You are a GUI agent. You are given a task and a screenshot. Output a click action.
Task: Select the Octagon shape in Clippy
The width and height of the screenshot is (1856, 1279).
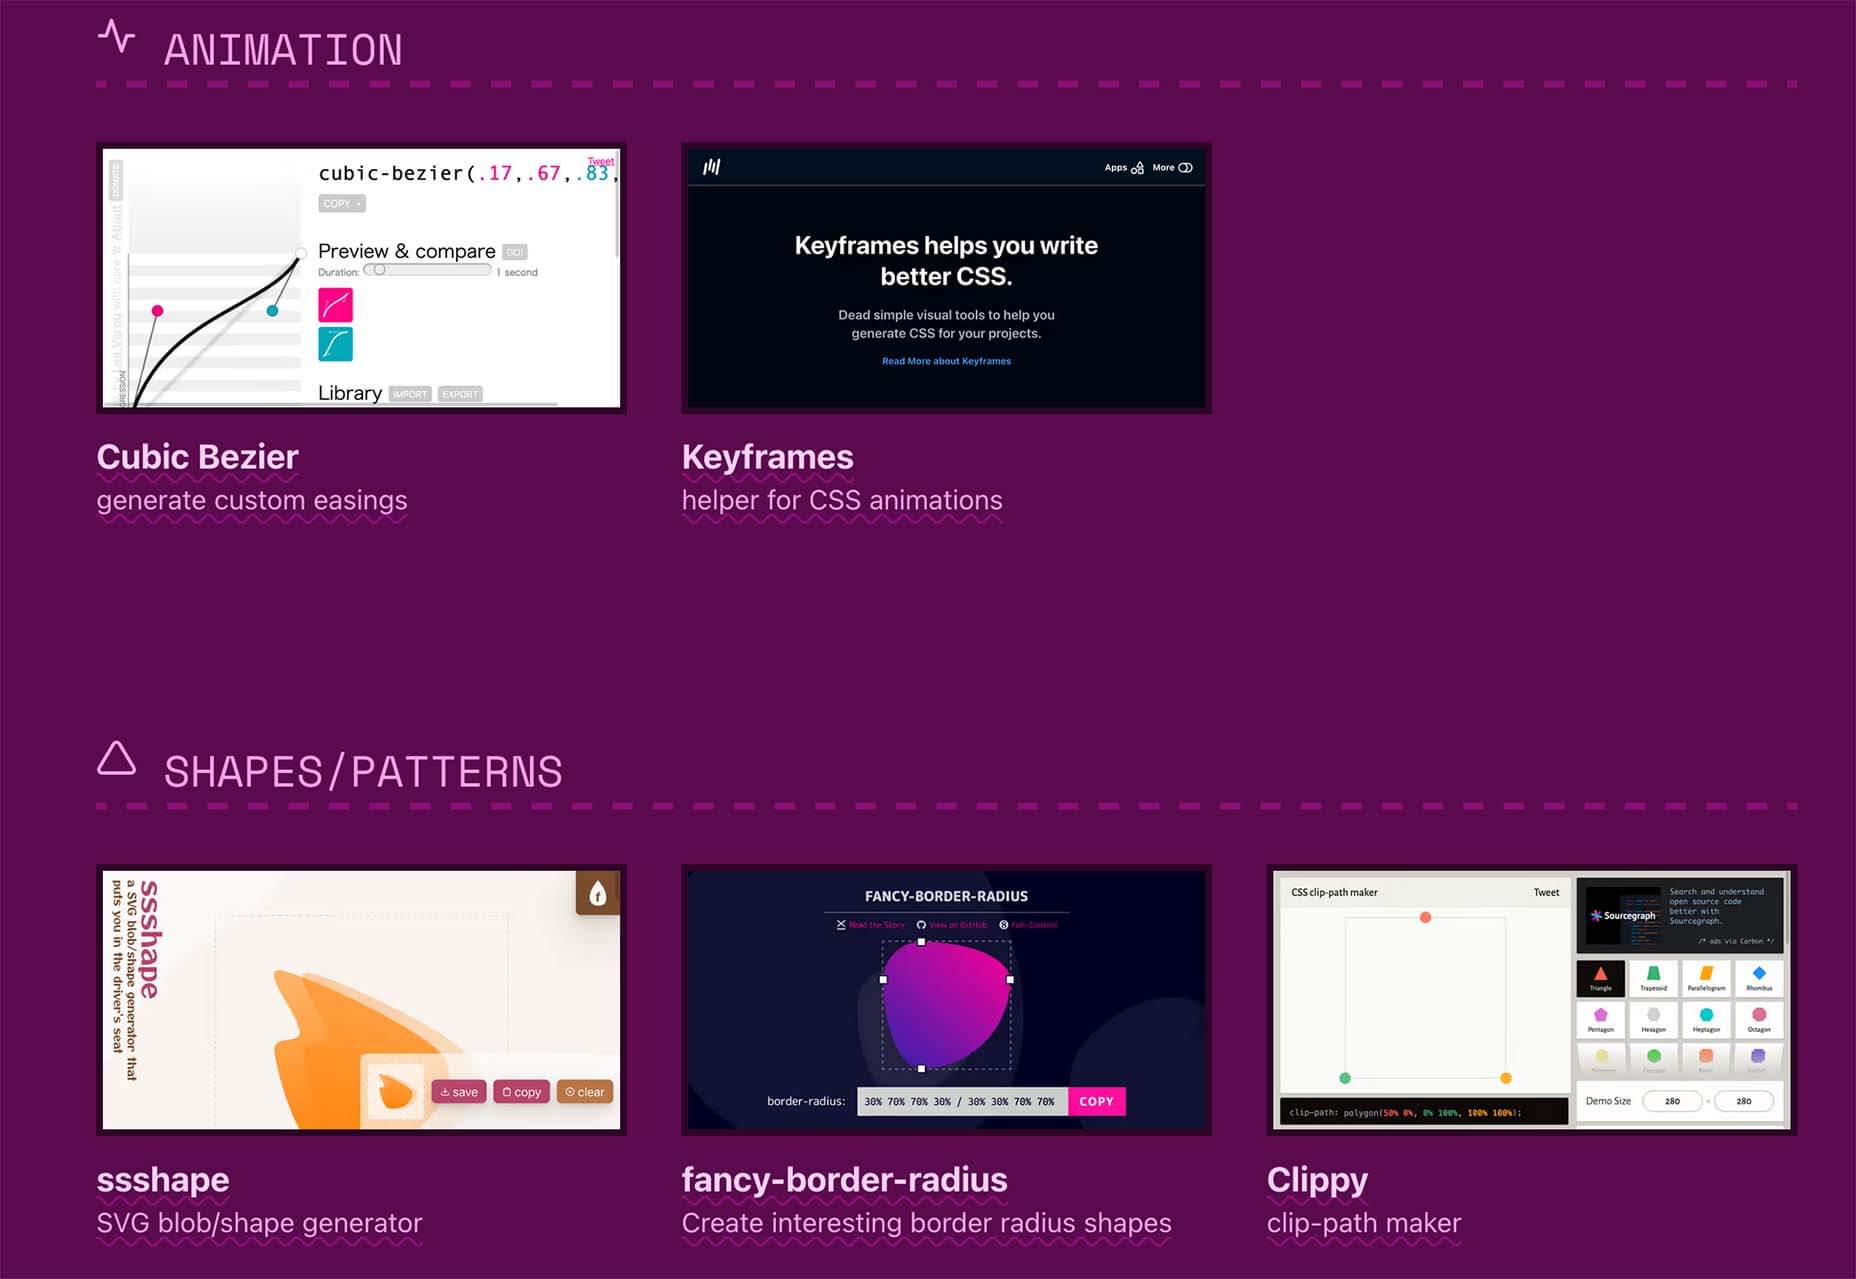[1759, 1020]
